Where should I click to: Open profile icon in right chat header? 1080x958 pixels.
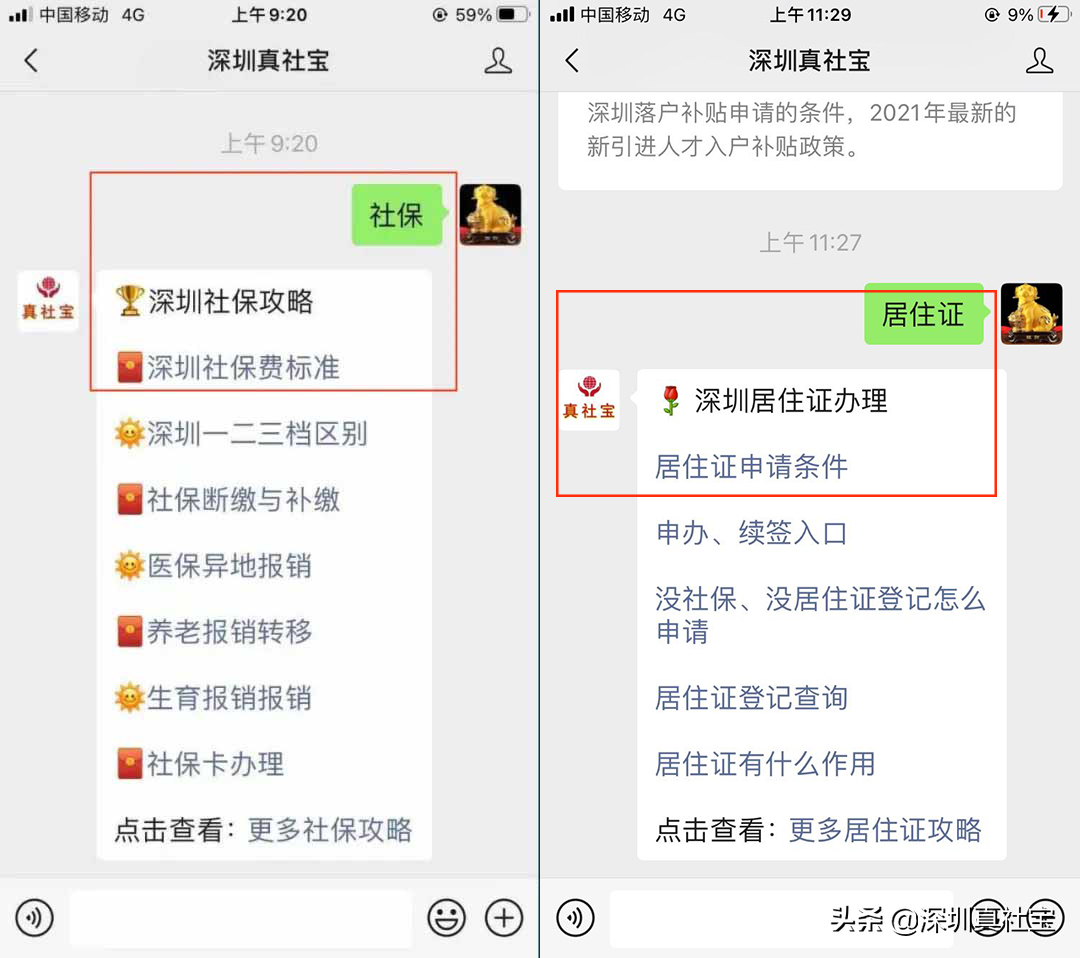[1039, 61]
